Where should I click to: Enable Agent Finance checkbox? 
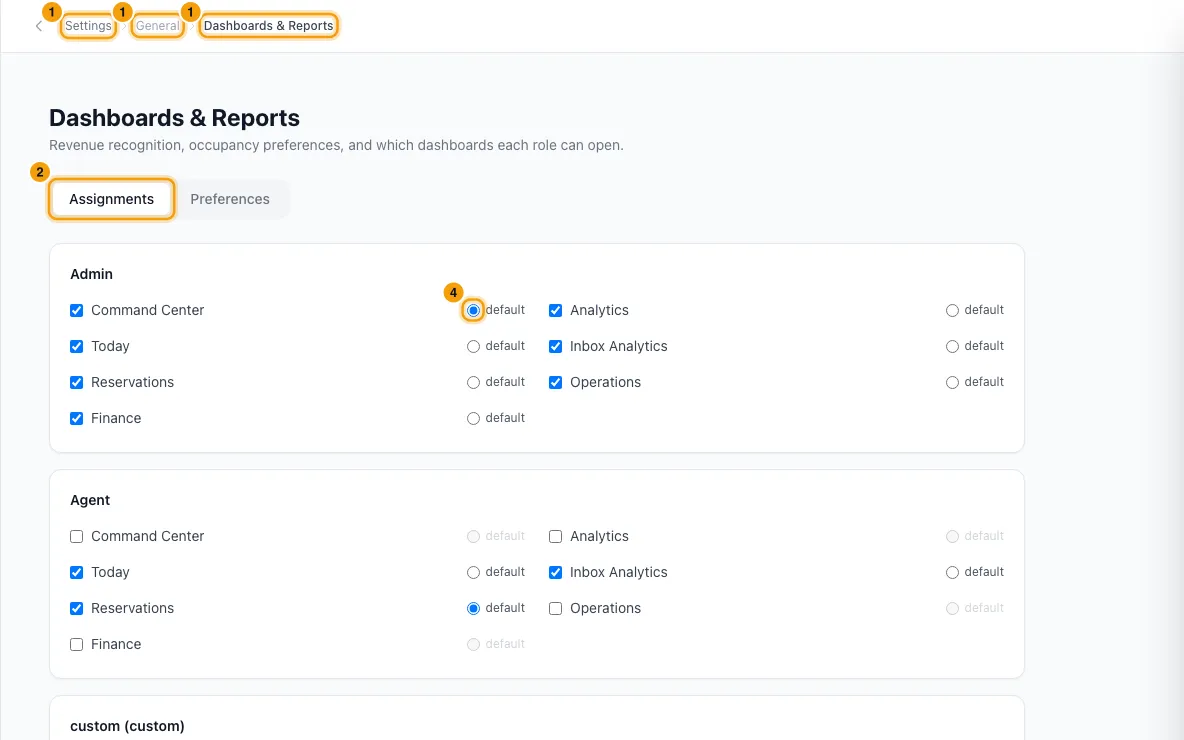point(76,645)
